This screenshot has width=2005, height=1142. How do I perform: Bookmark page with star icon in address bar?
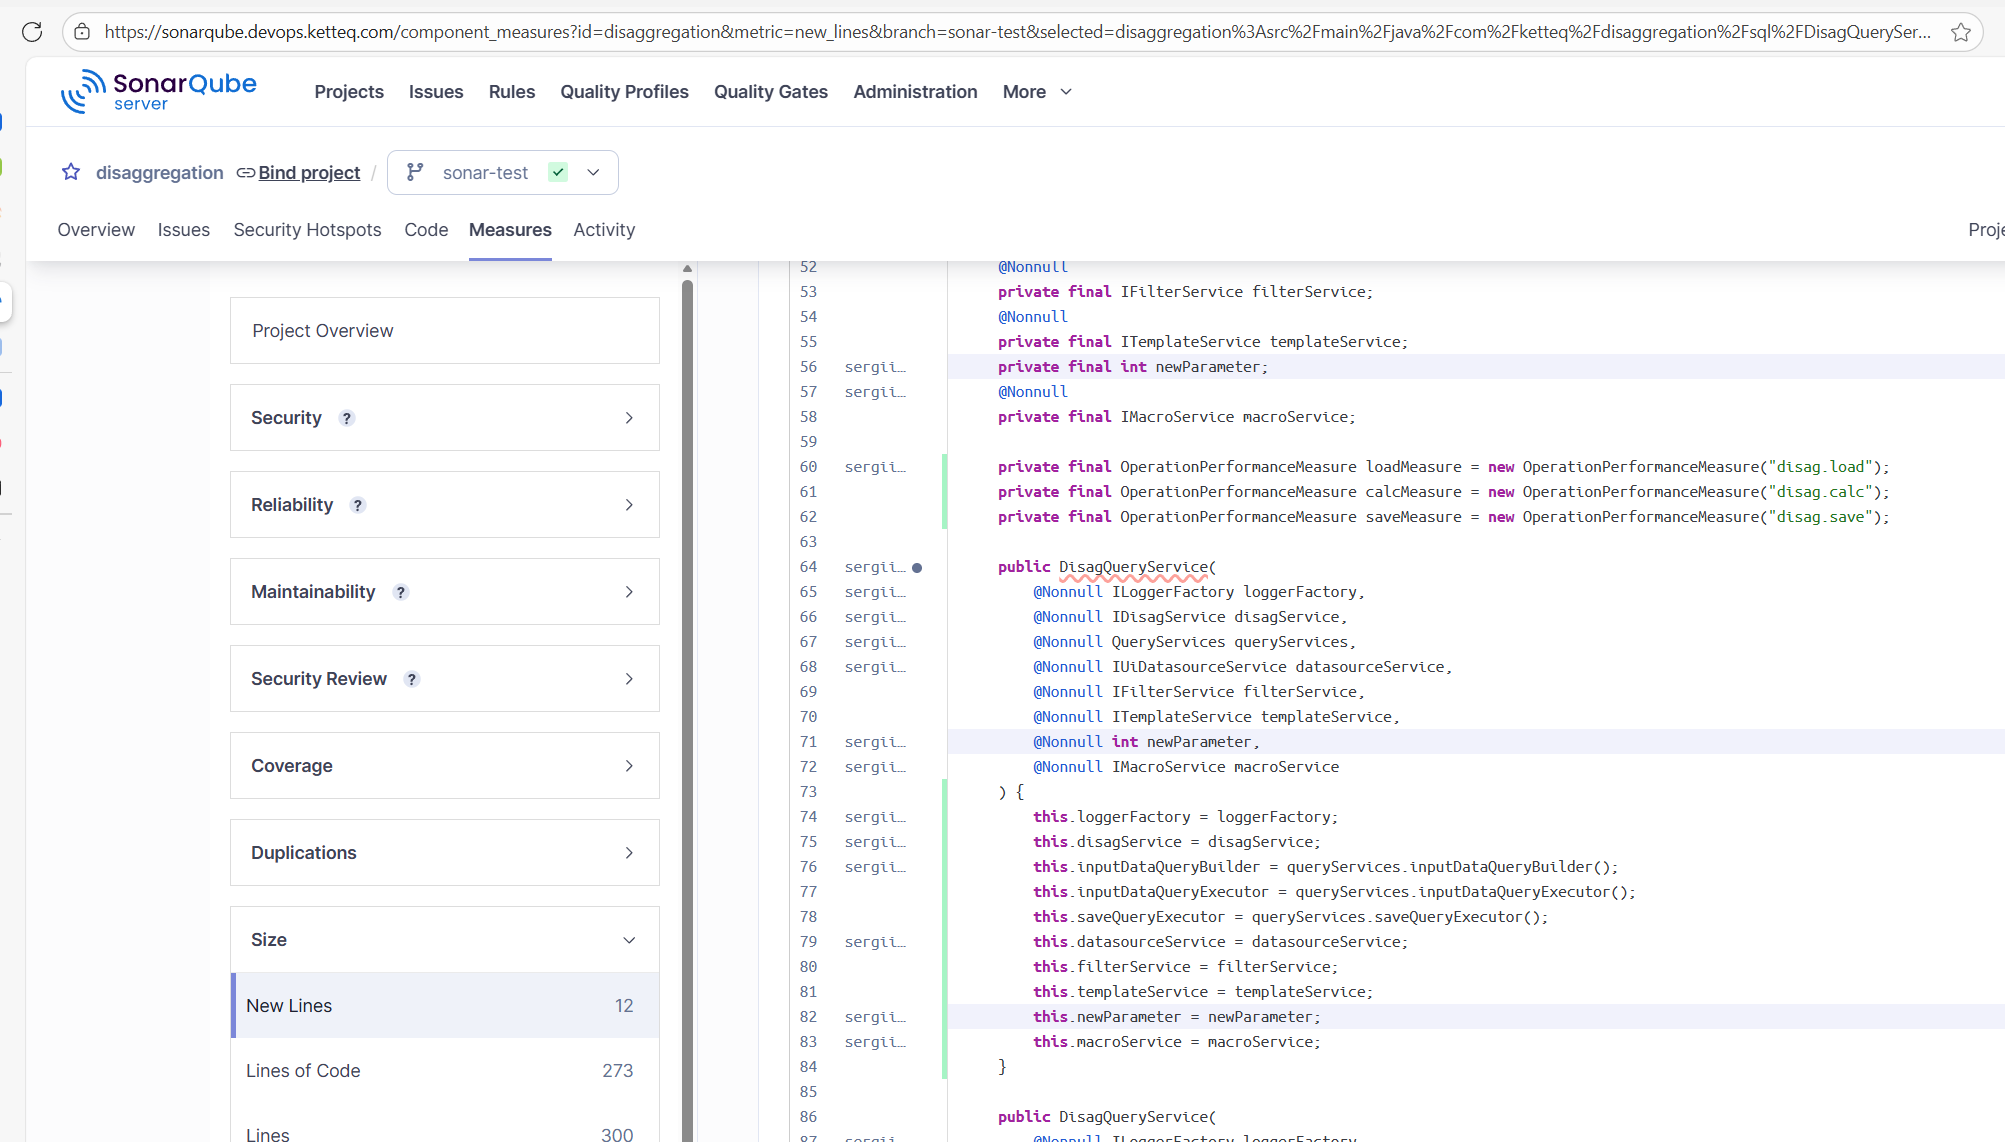coord(1960,32)
